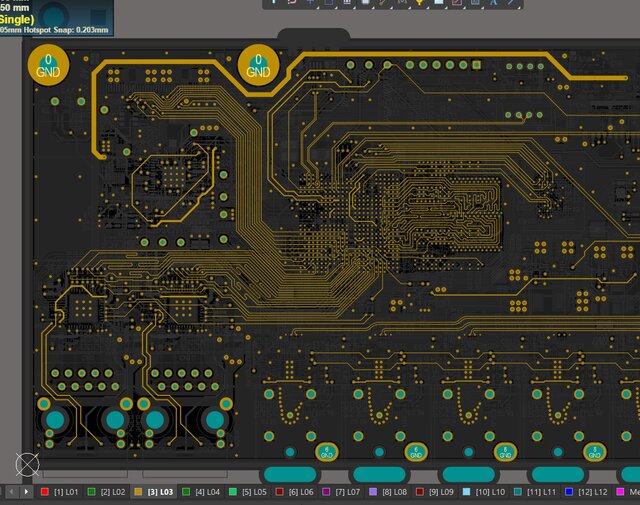The image size is (640, 505).
Task: Select the active [3] L03 layer tab
Action: [x=154, y=492]
